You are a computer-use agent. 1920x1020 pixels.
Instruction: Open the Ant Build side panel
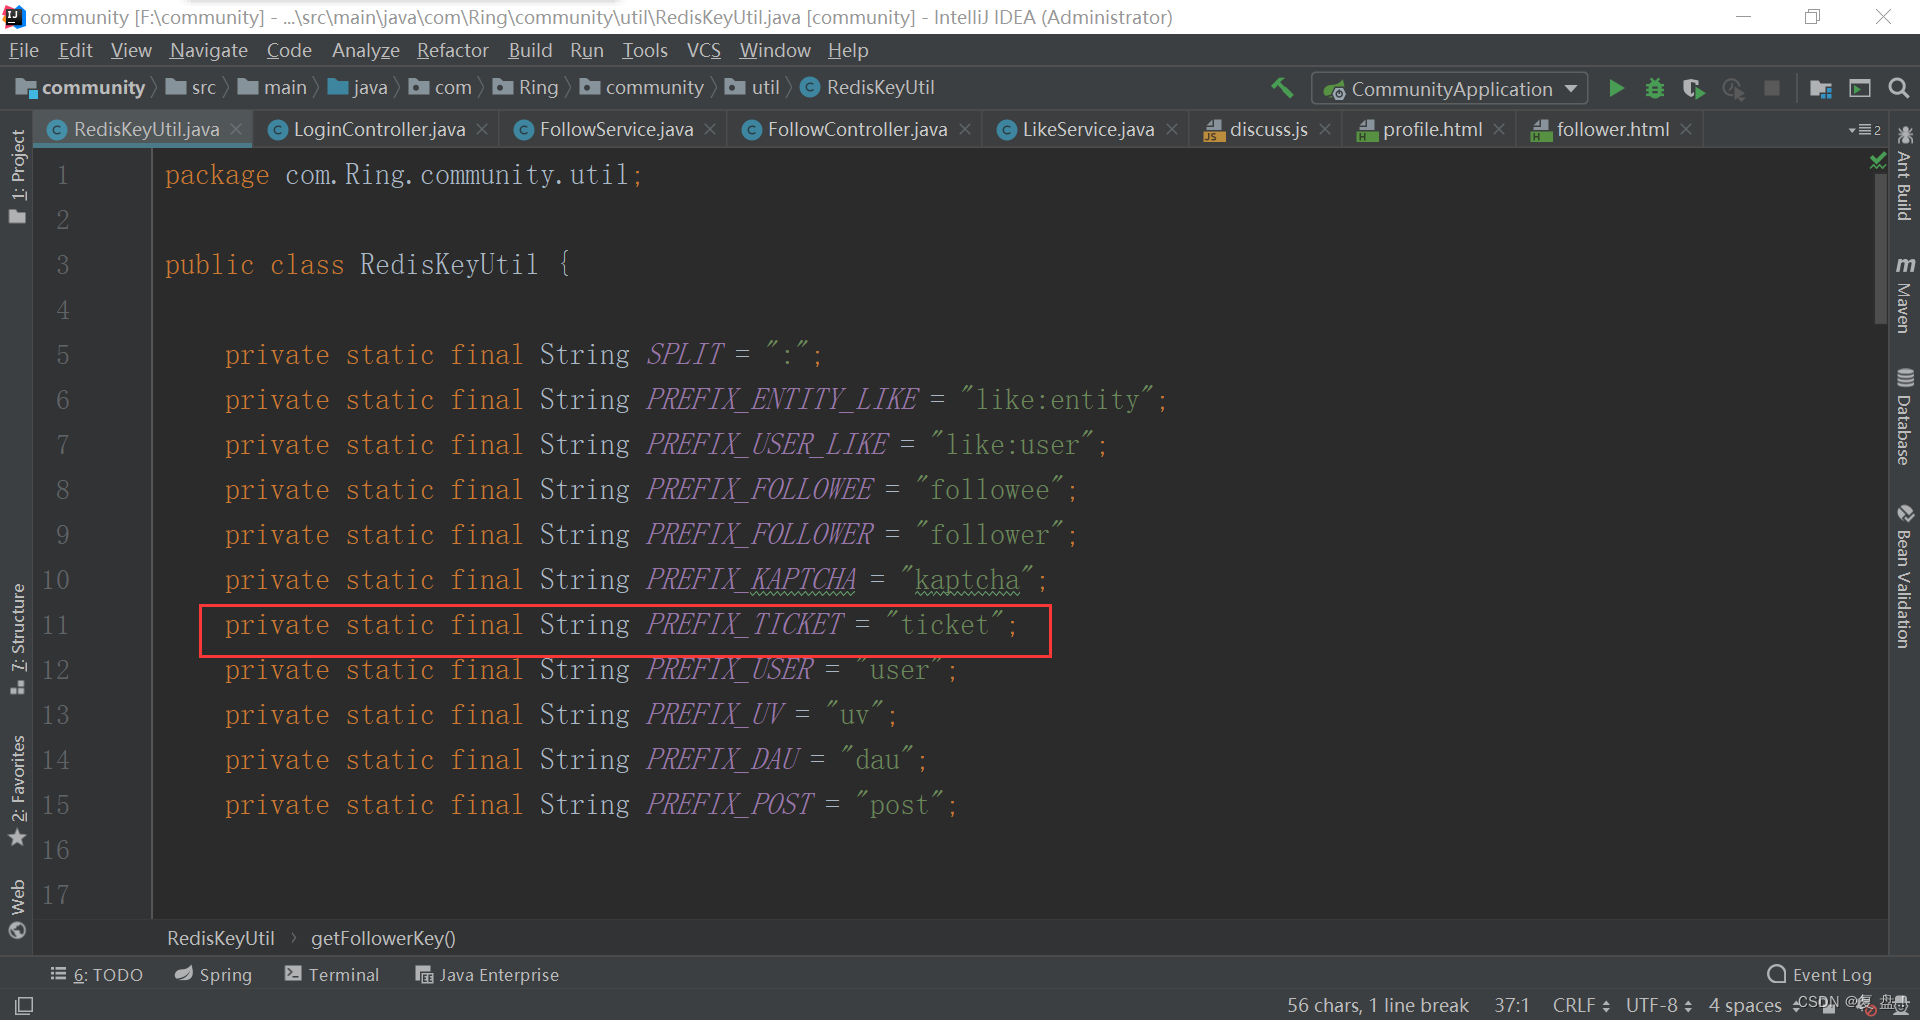pos(1904,173)
